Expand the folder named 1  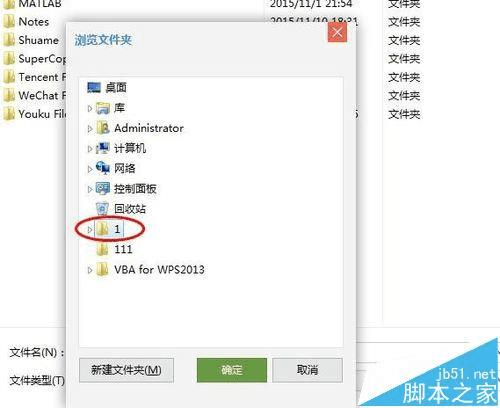89,229
